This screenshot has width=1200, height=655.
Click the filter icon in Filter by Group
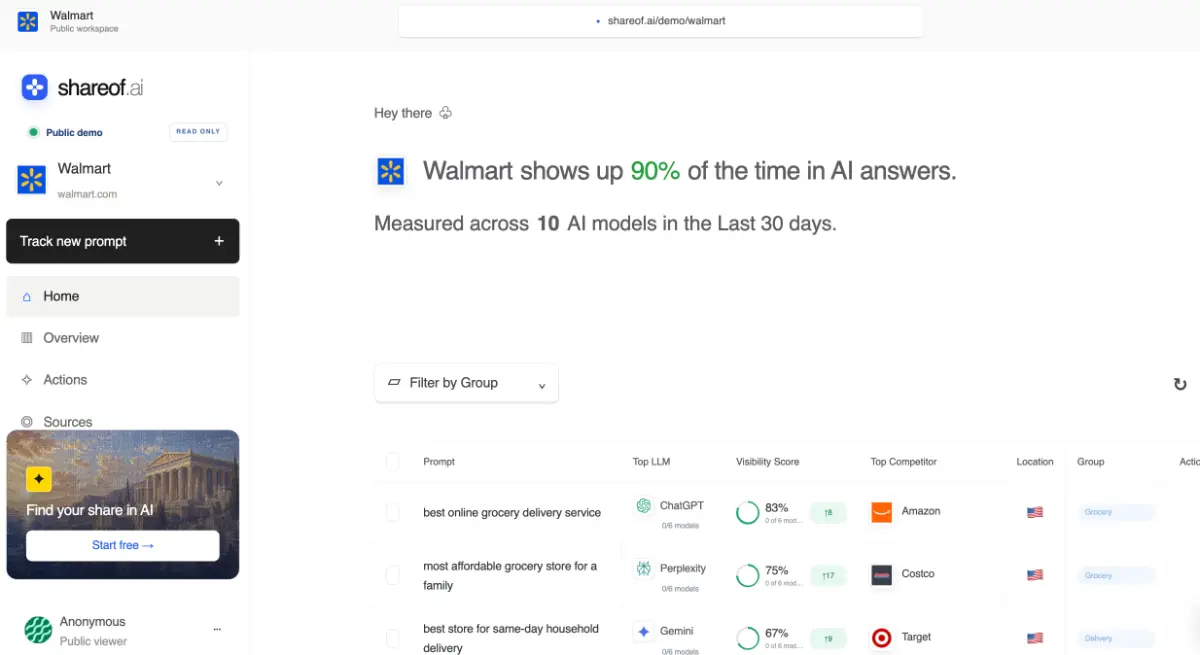[x=394, y=383]
